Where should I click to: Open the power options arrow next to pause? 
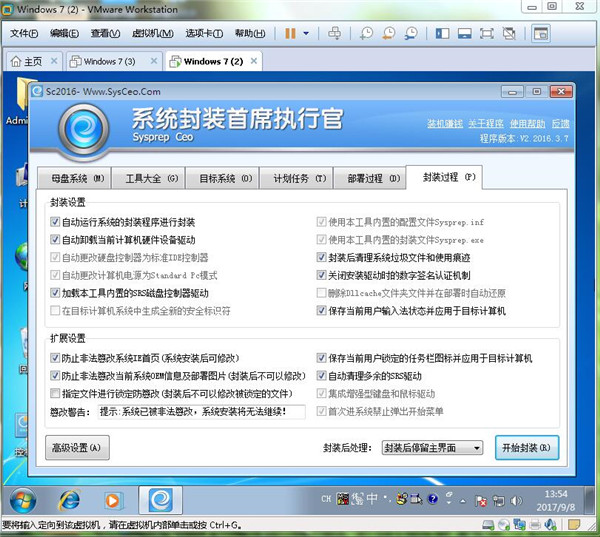point(306,34)
